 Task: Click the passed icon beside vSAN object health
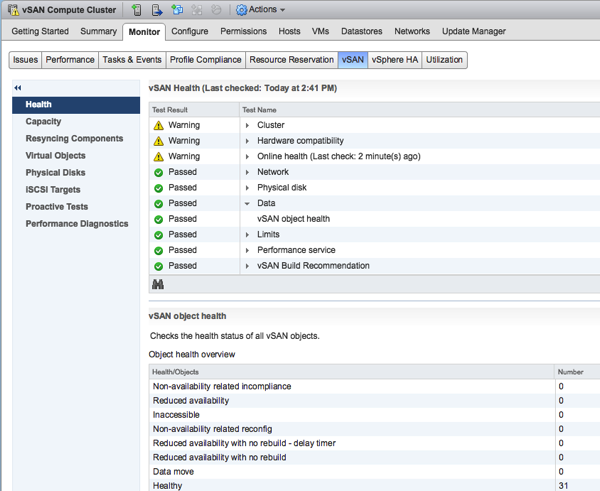tap(158, 219)
